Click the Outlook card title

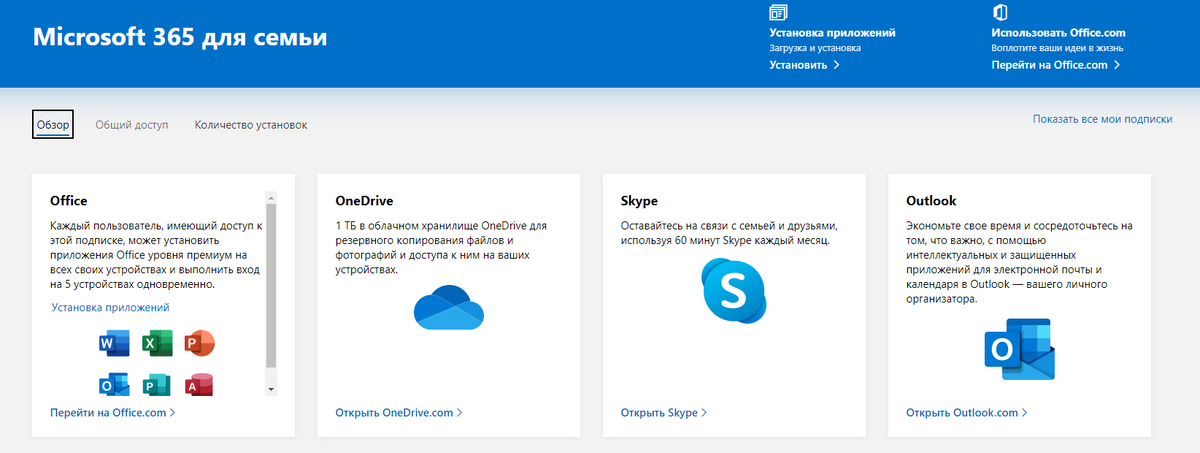[x=931, y=200]
